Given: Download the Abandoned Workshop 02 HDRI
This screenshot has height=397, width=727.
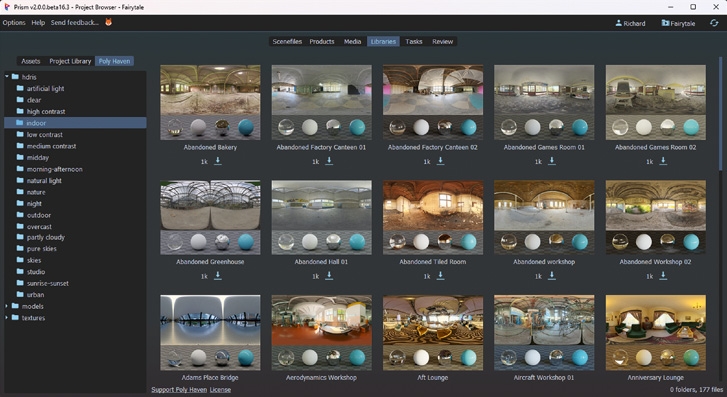Looking at the screenshot, I should 663,275.
